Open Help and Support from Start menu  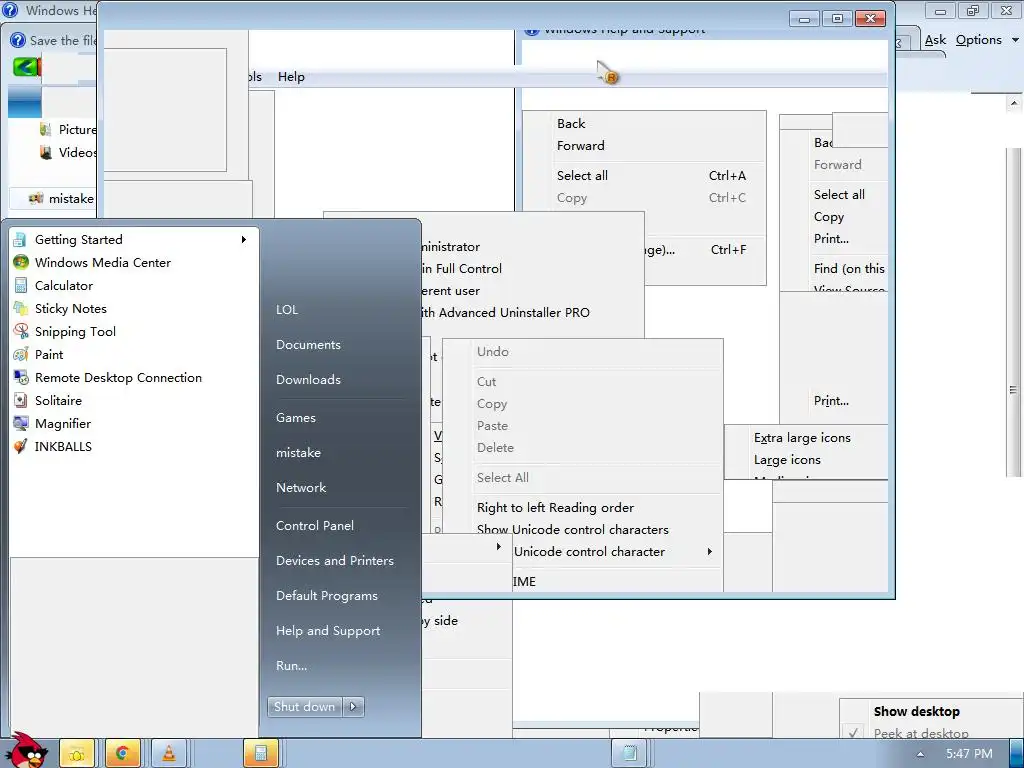coord(328,631)
